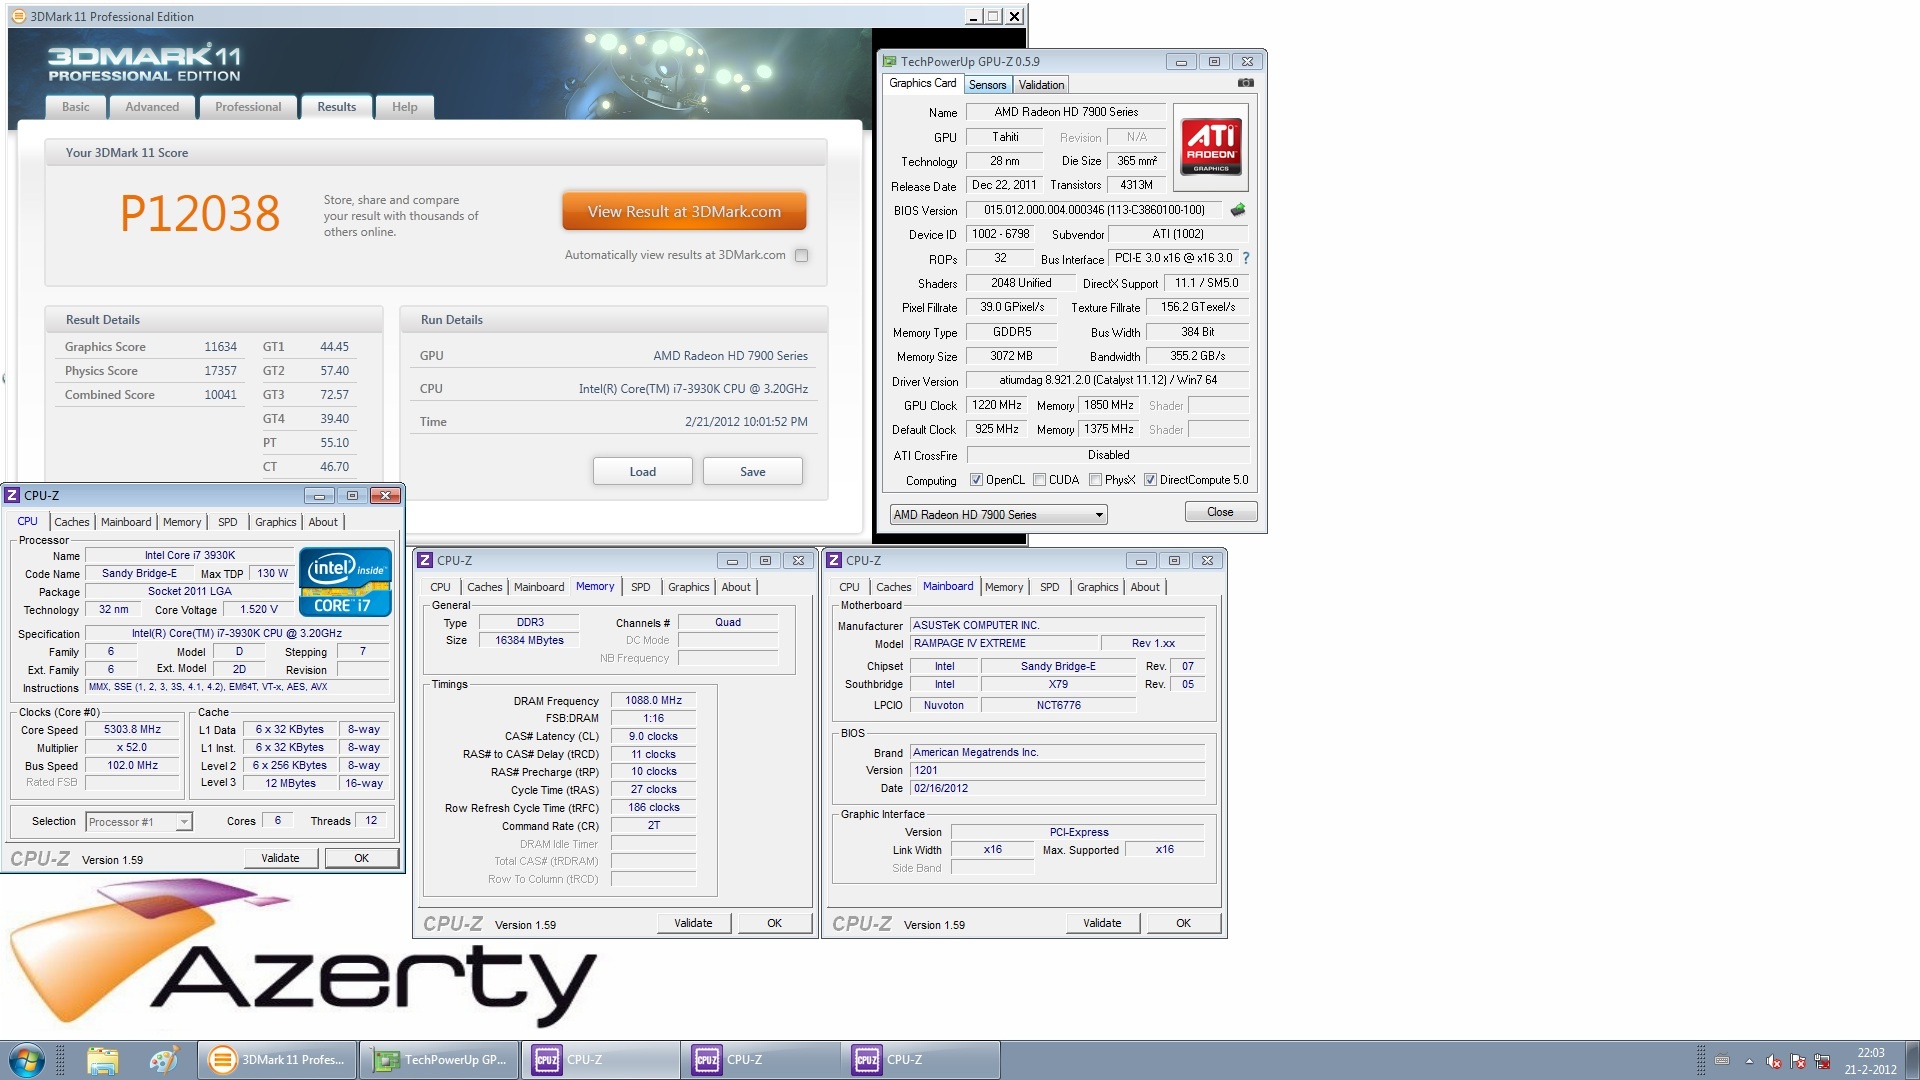This screenshot has height=1080, width=1920.
Task: Click the taskbar clock
Action: pyautogui.click(x=1870, y=1060)
